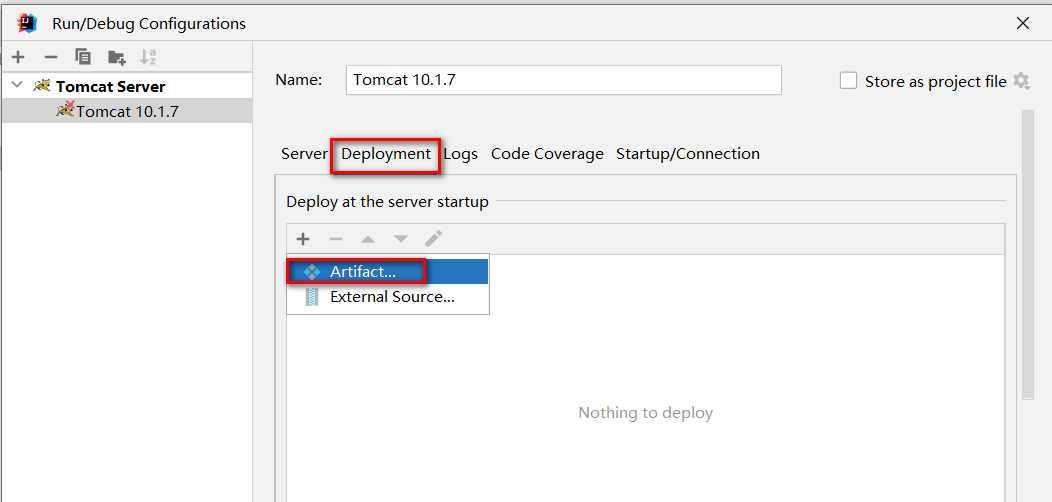
Task: Choose Artifact... from the popup menu
Action: click(362, 272)
